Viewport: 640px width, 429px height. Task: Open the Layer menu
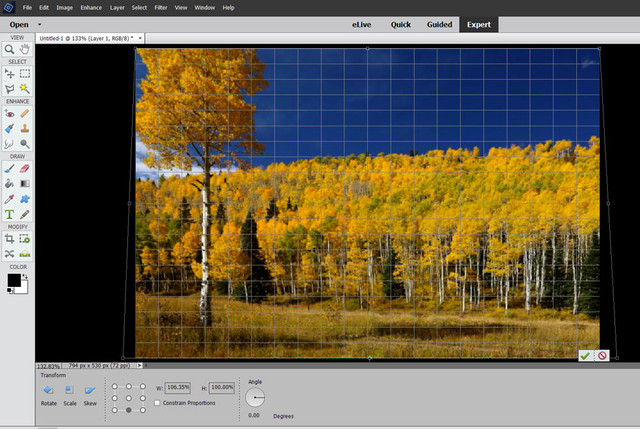[x=117, y=7]
